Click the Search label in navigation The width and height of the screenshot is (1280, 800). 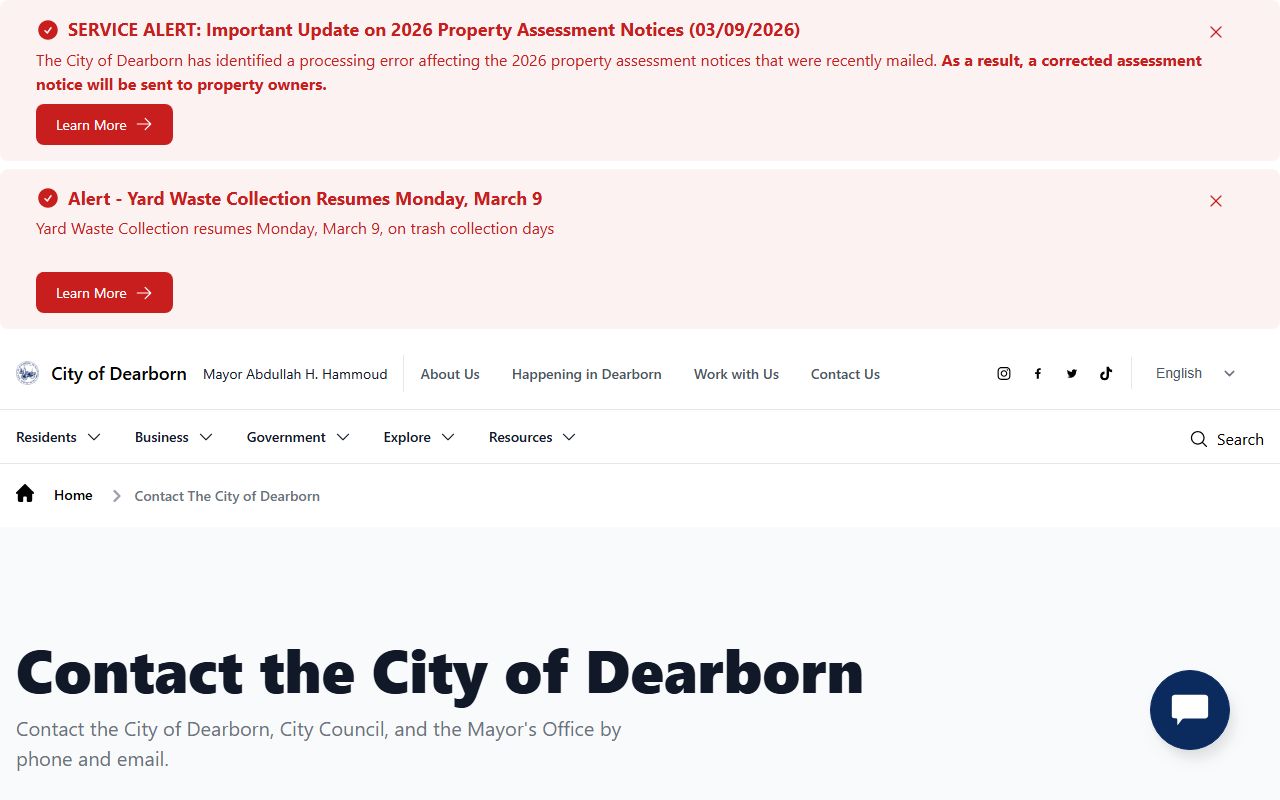1240,439
